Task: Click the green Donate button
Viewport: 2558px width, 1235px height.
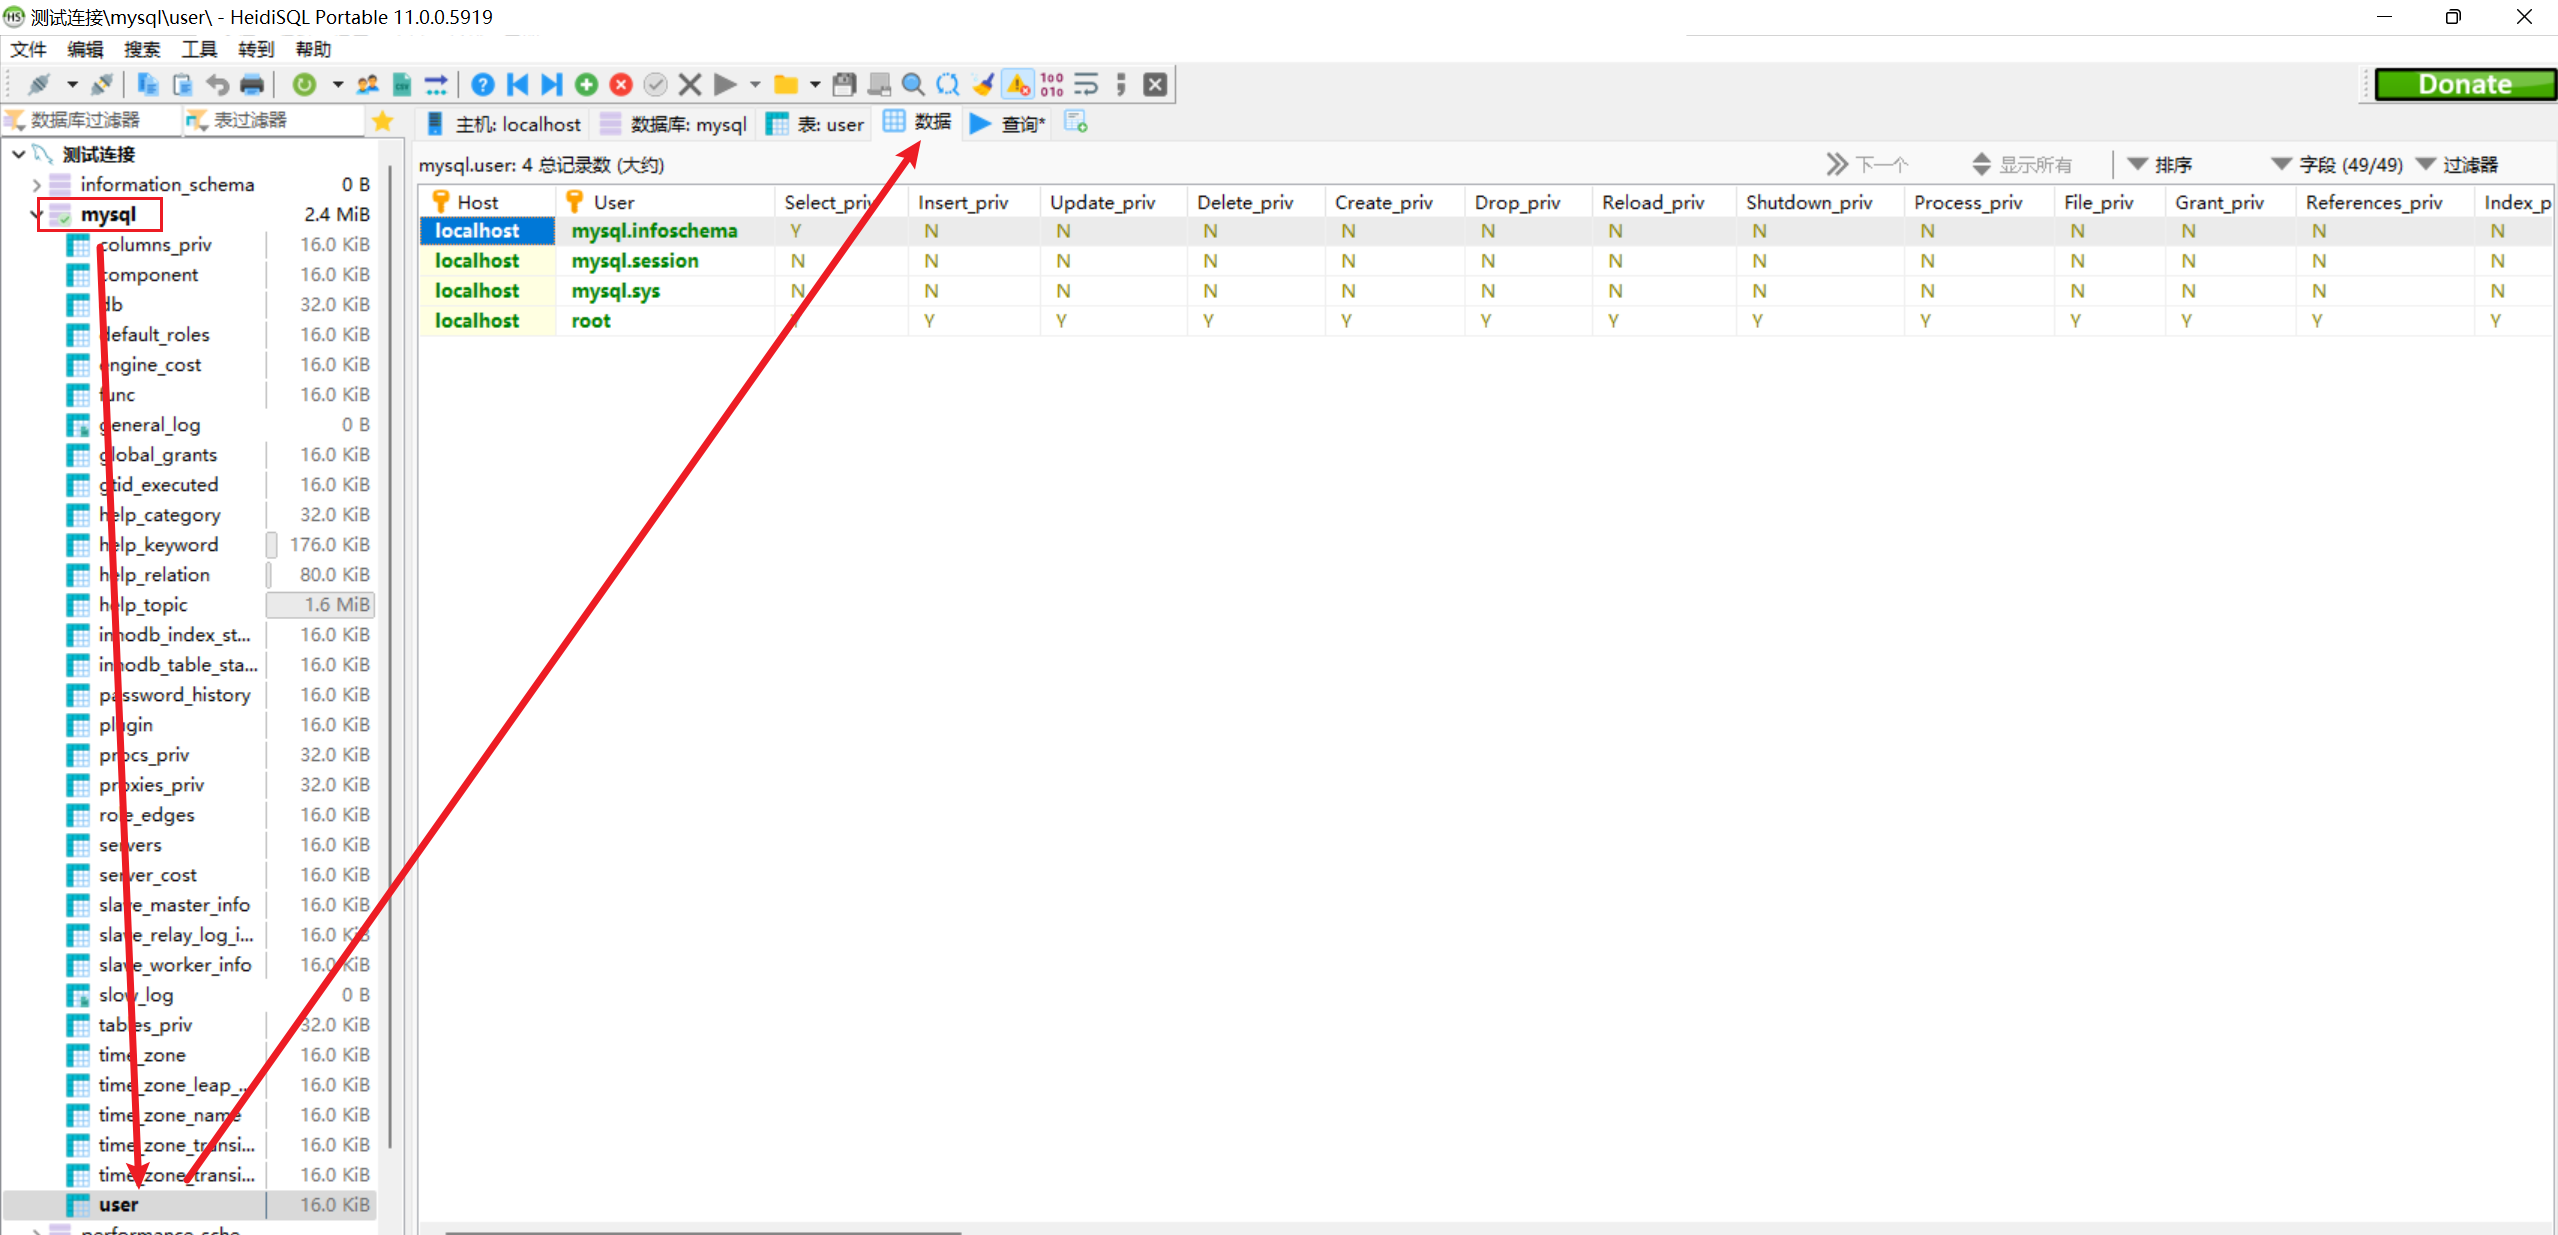Action: [x=2464, y=85]
